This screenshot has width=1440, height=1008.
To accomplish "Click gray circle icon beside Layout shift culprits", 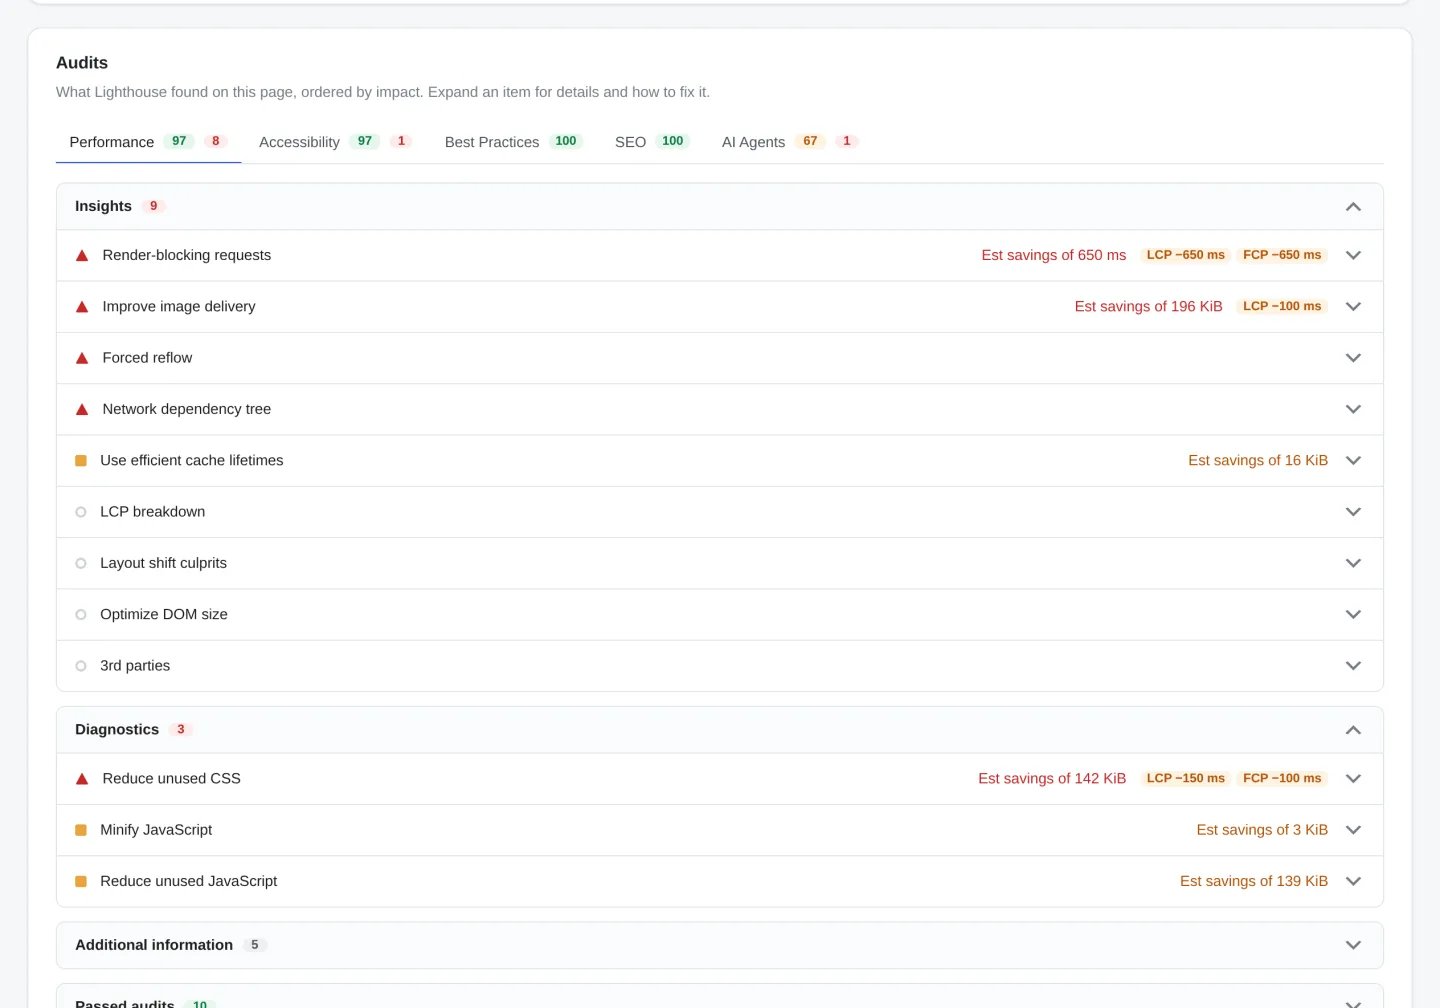I will pyautogui.click(x=81, y=563).
